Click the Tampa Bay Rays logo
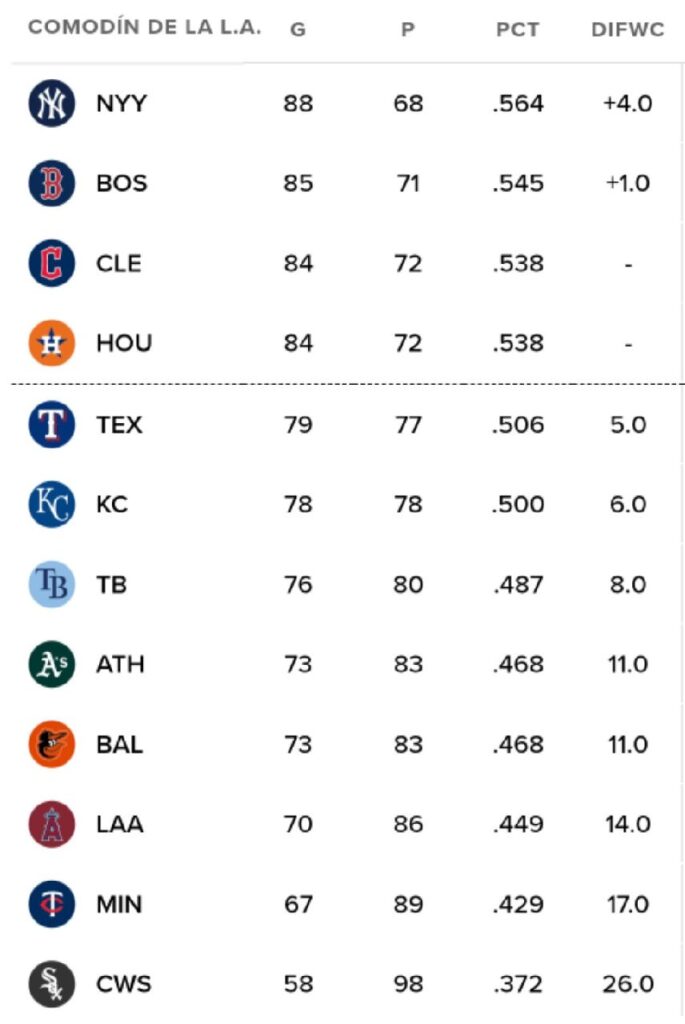Screen dimensions: 685x1024 [52, 585]
